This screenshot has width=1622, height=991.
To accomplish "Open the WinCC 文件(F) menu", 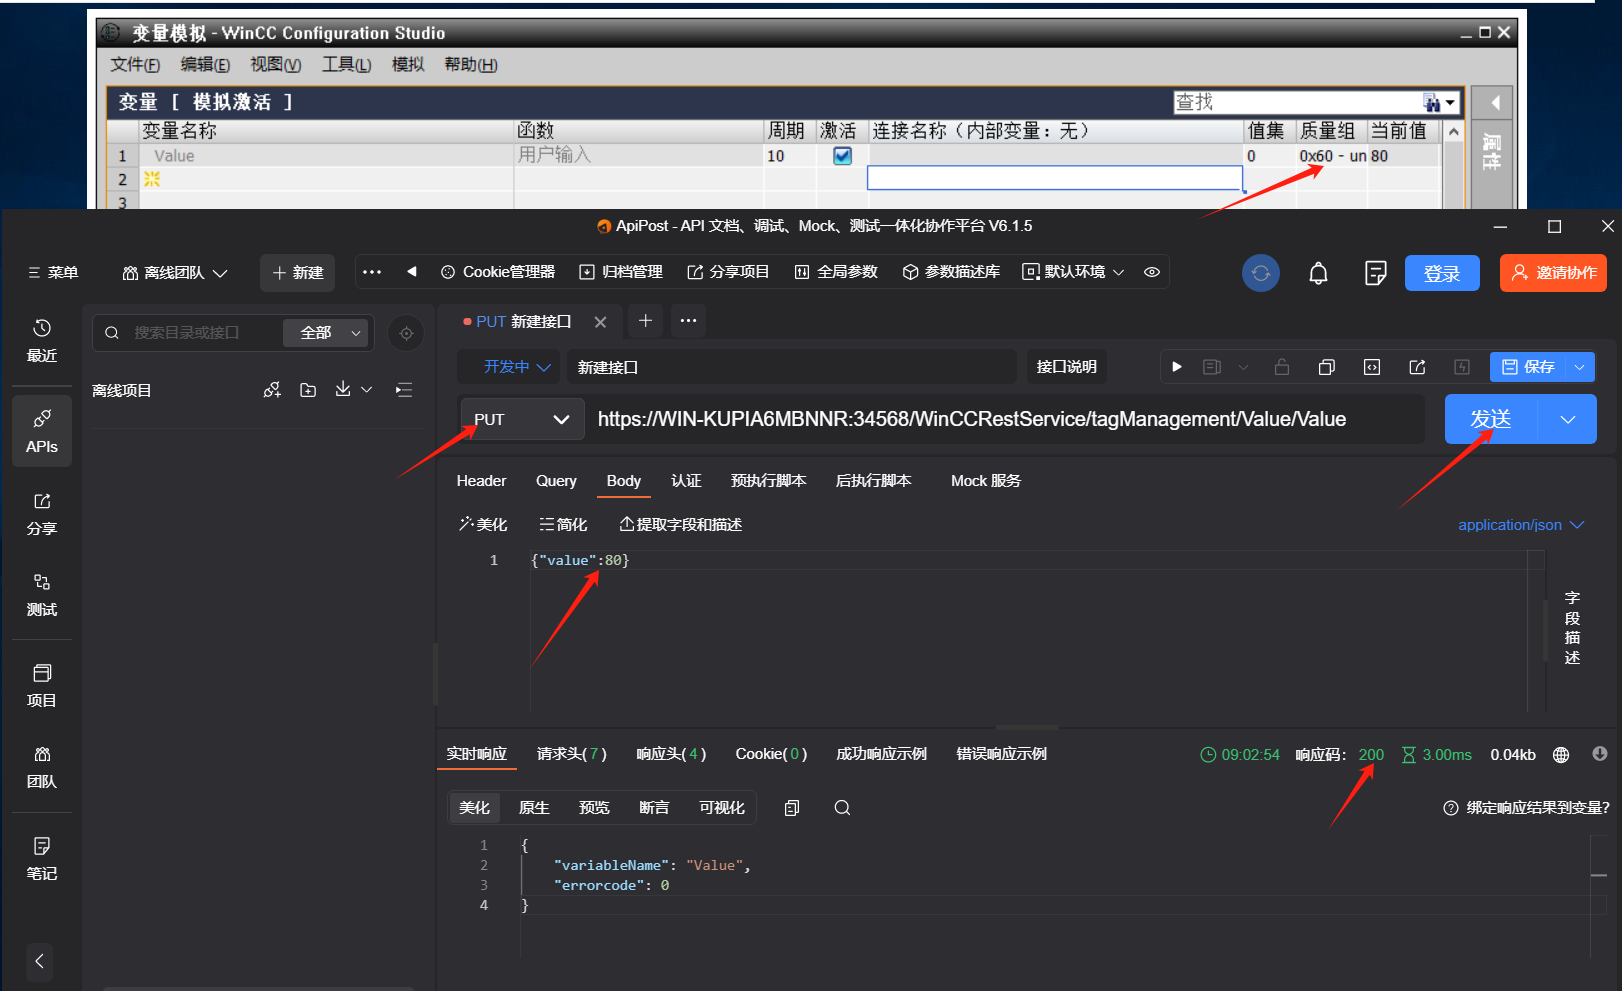I will tap(135, 65).
